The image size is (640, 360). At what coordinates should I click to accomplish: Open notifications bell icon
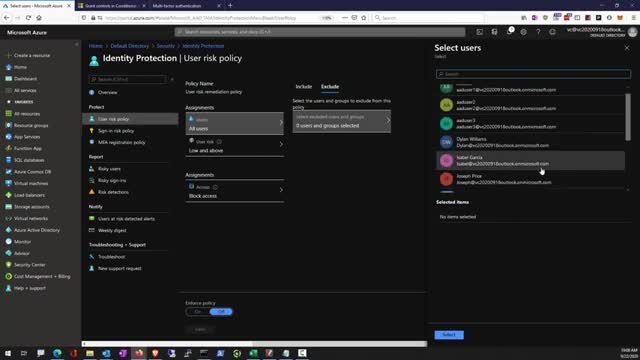pos(509,32)
